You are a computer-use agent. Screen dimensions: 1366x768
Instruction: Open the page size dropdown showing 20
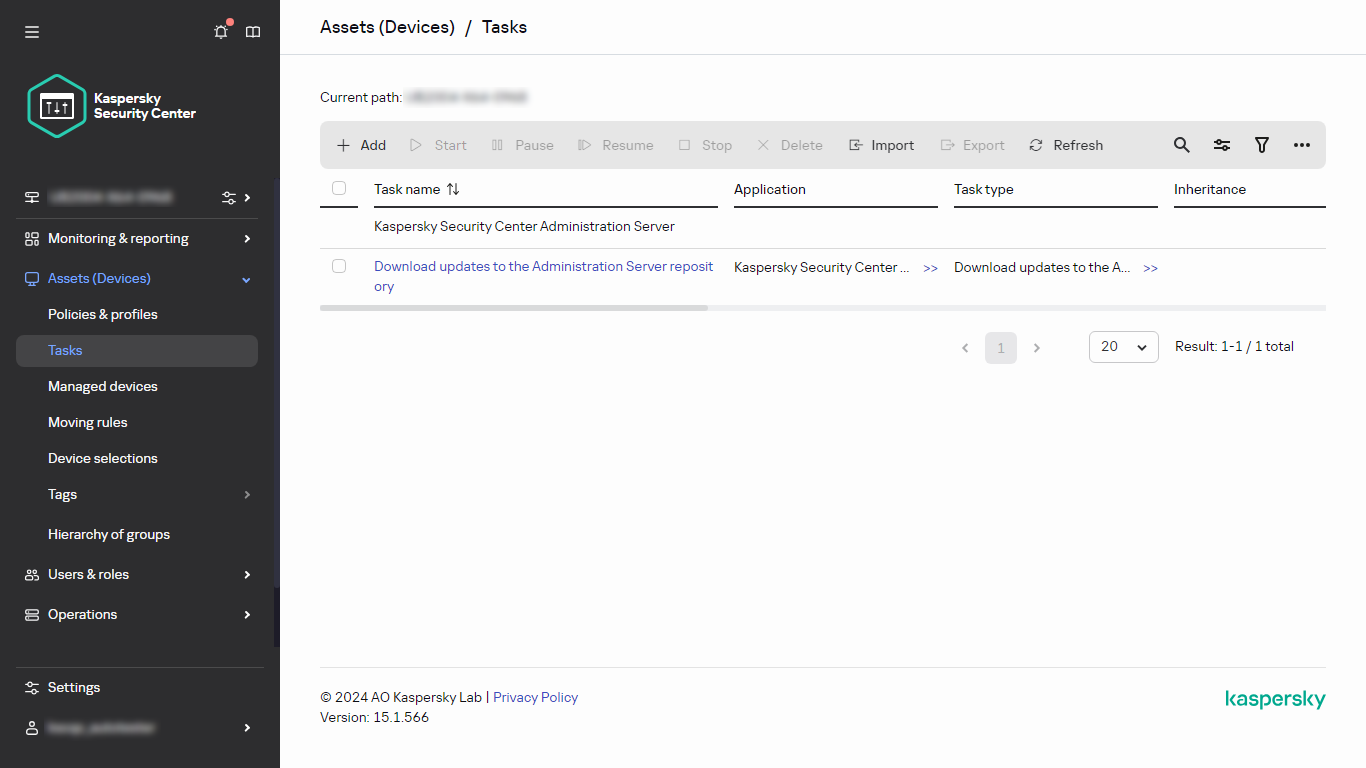tap(1123, 346)
